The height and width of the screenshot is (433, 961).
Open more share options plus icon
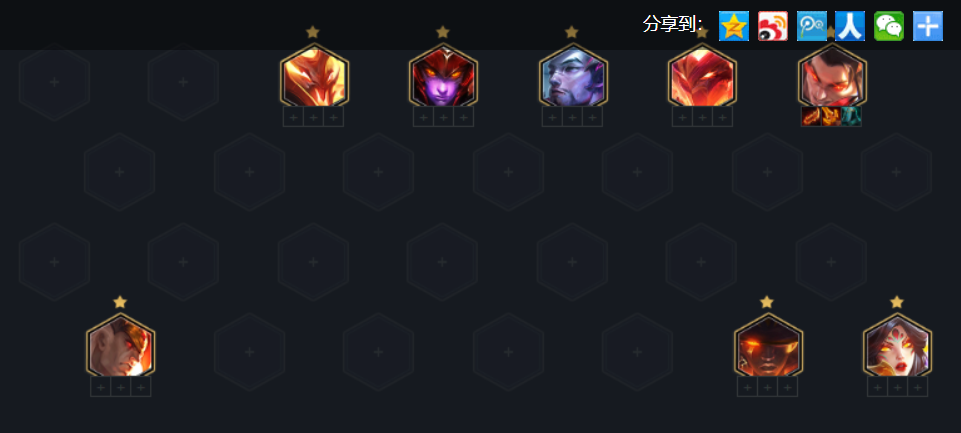click(928, 26)
